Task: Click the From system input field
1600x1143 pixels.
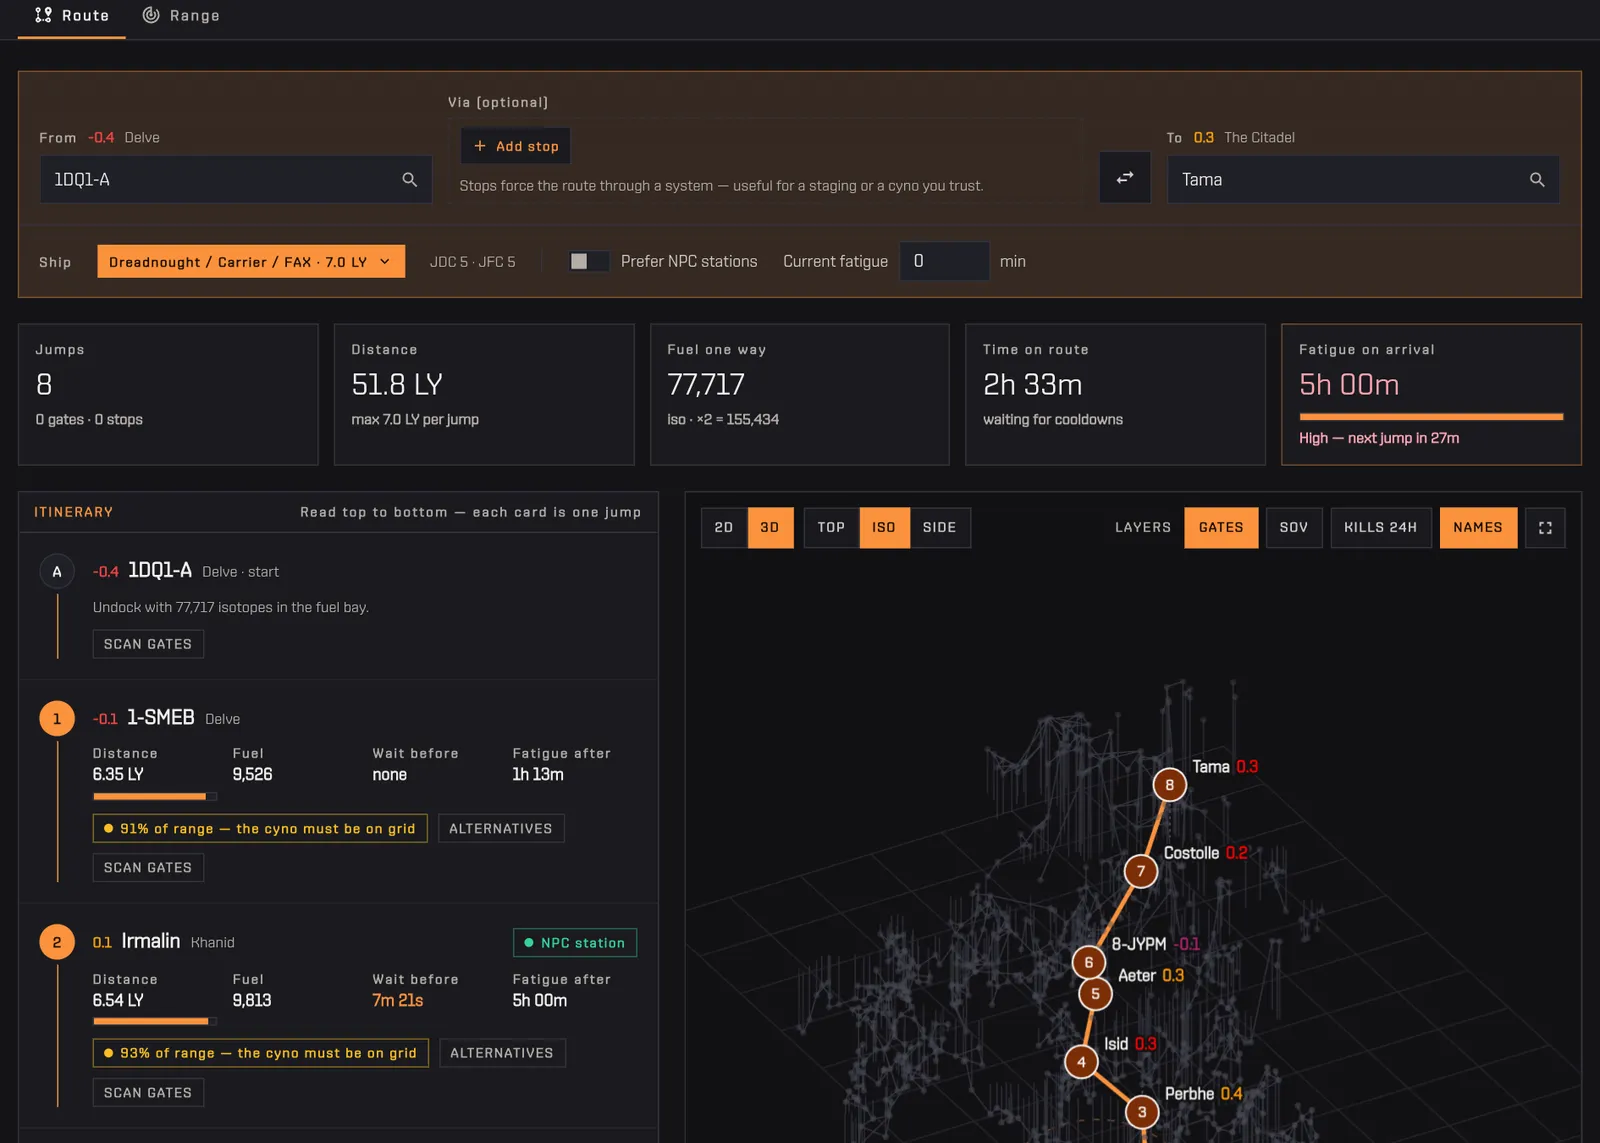Action: pos(236,180)
